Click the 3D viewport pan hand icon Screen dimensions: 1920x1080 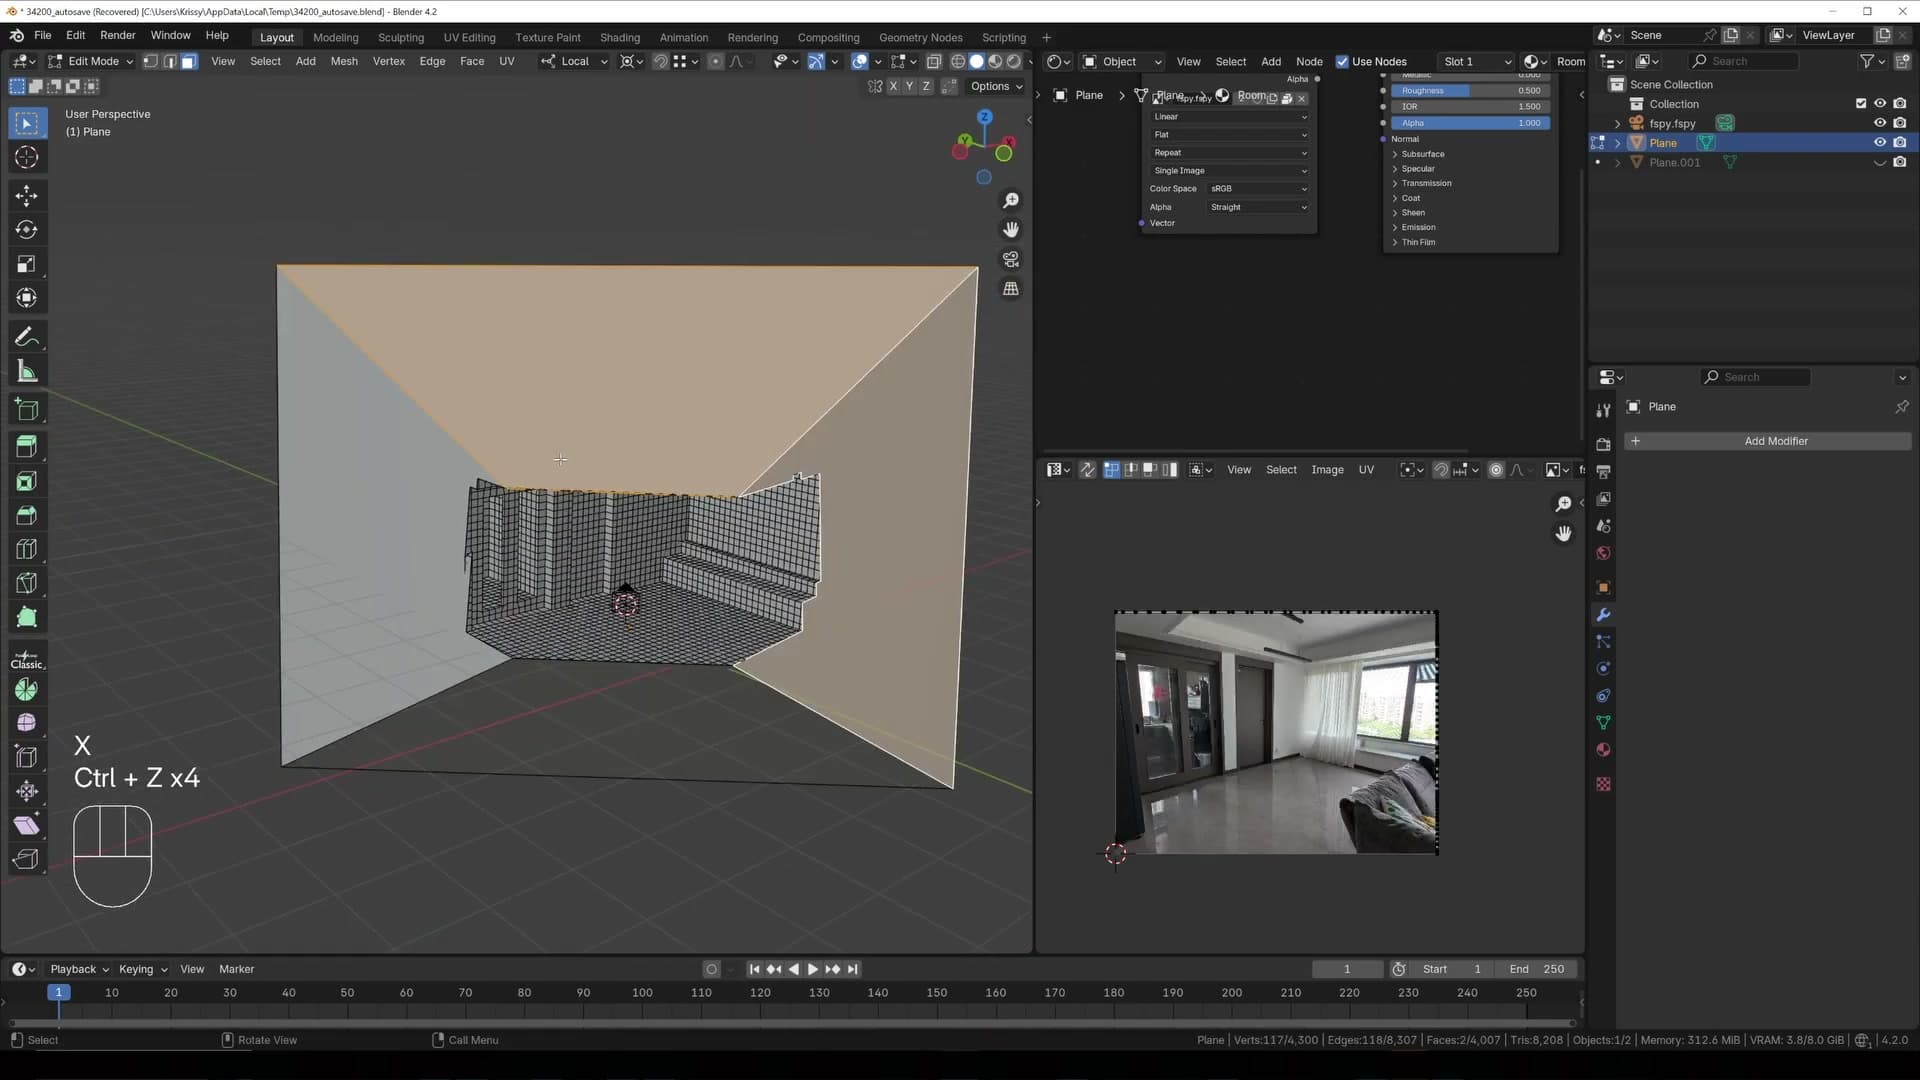click(x=1011, y=230)
